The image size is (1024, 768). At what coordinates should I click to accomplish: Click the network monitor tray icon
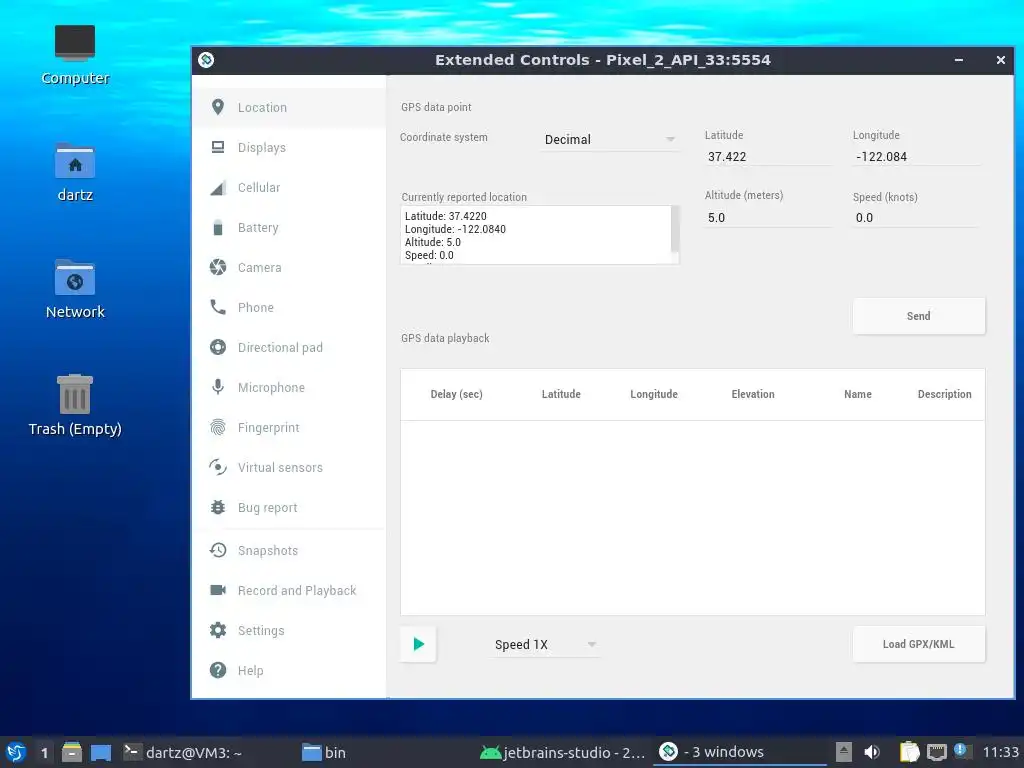(x=936, y=752)
